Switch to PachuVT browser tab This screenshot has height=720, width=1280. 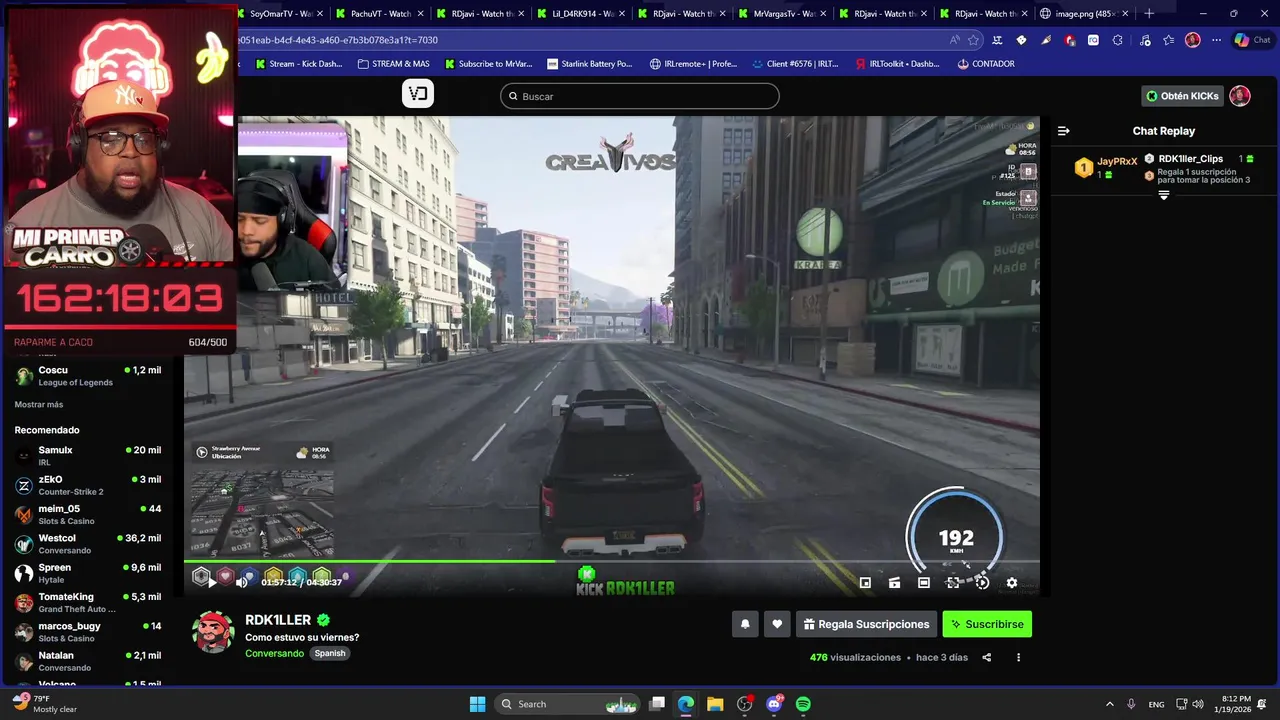coord(382,14)
